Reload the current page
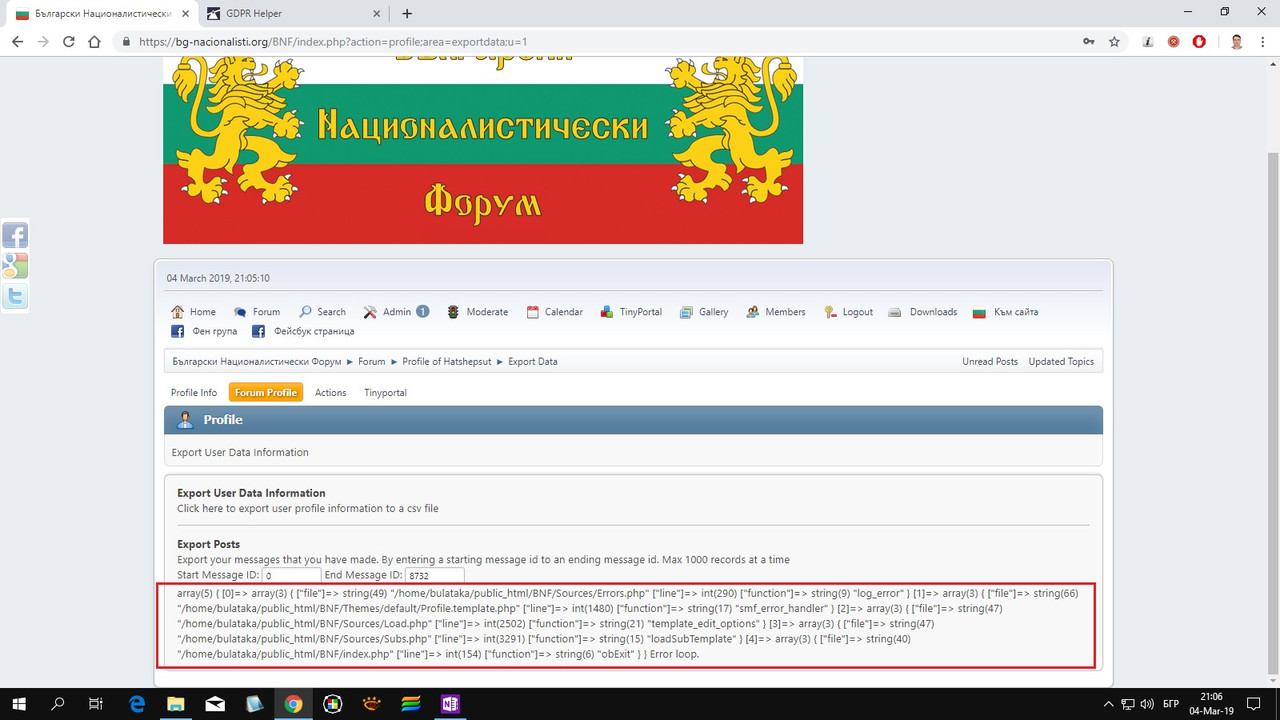1280x720 pixels. pyautogui.click(x=69, y=42)
